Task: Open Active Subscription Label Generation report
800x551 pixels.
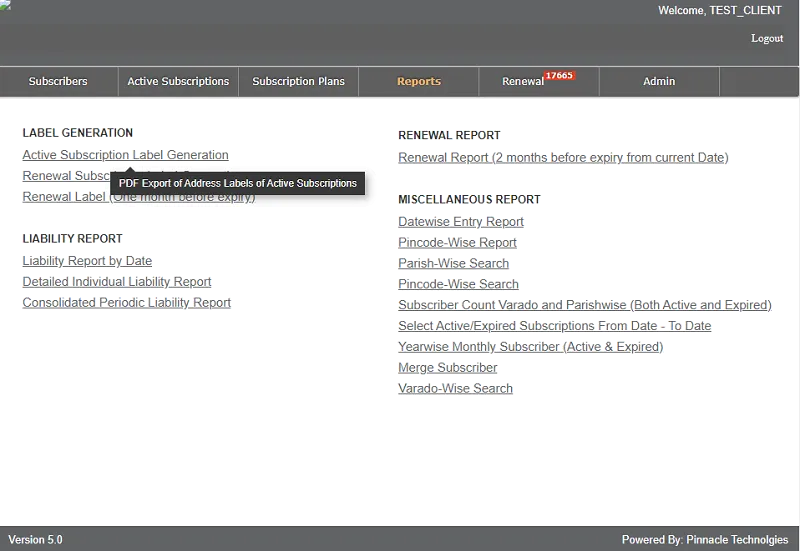Action: (x=126, y=156)
